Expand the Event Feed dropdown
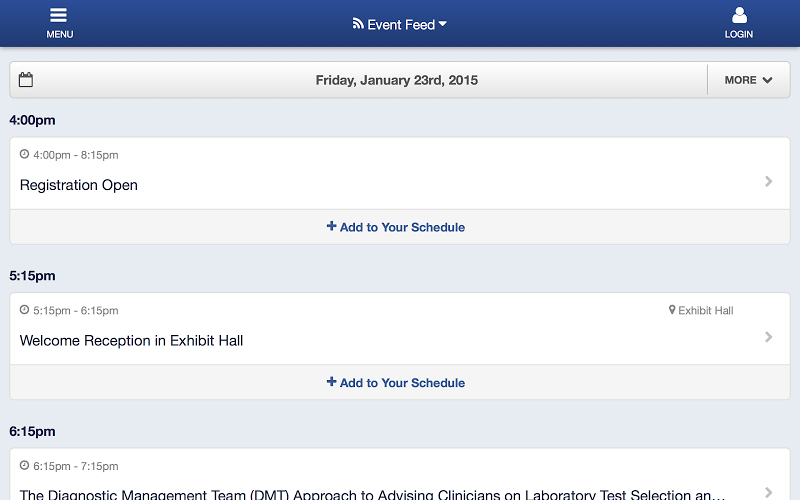Viewport: 800px width, 500px height. 399,24
